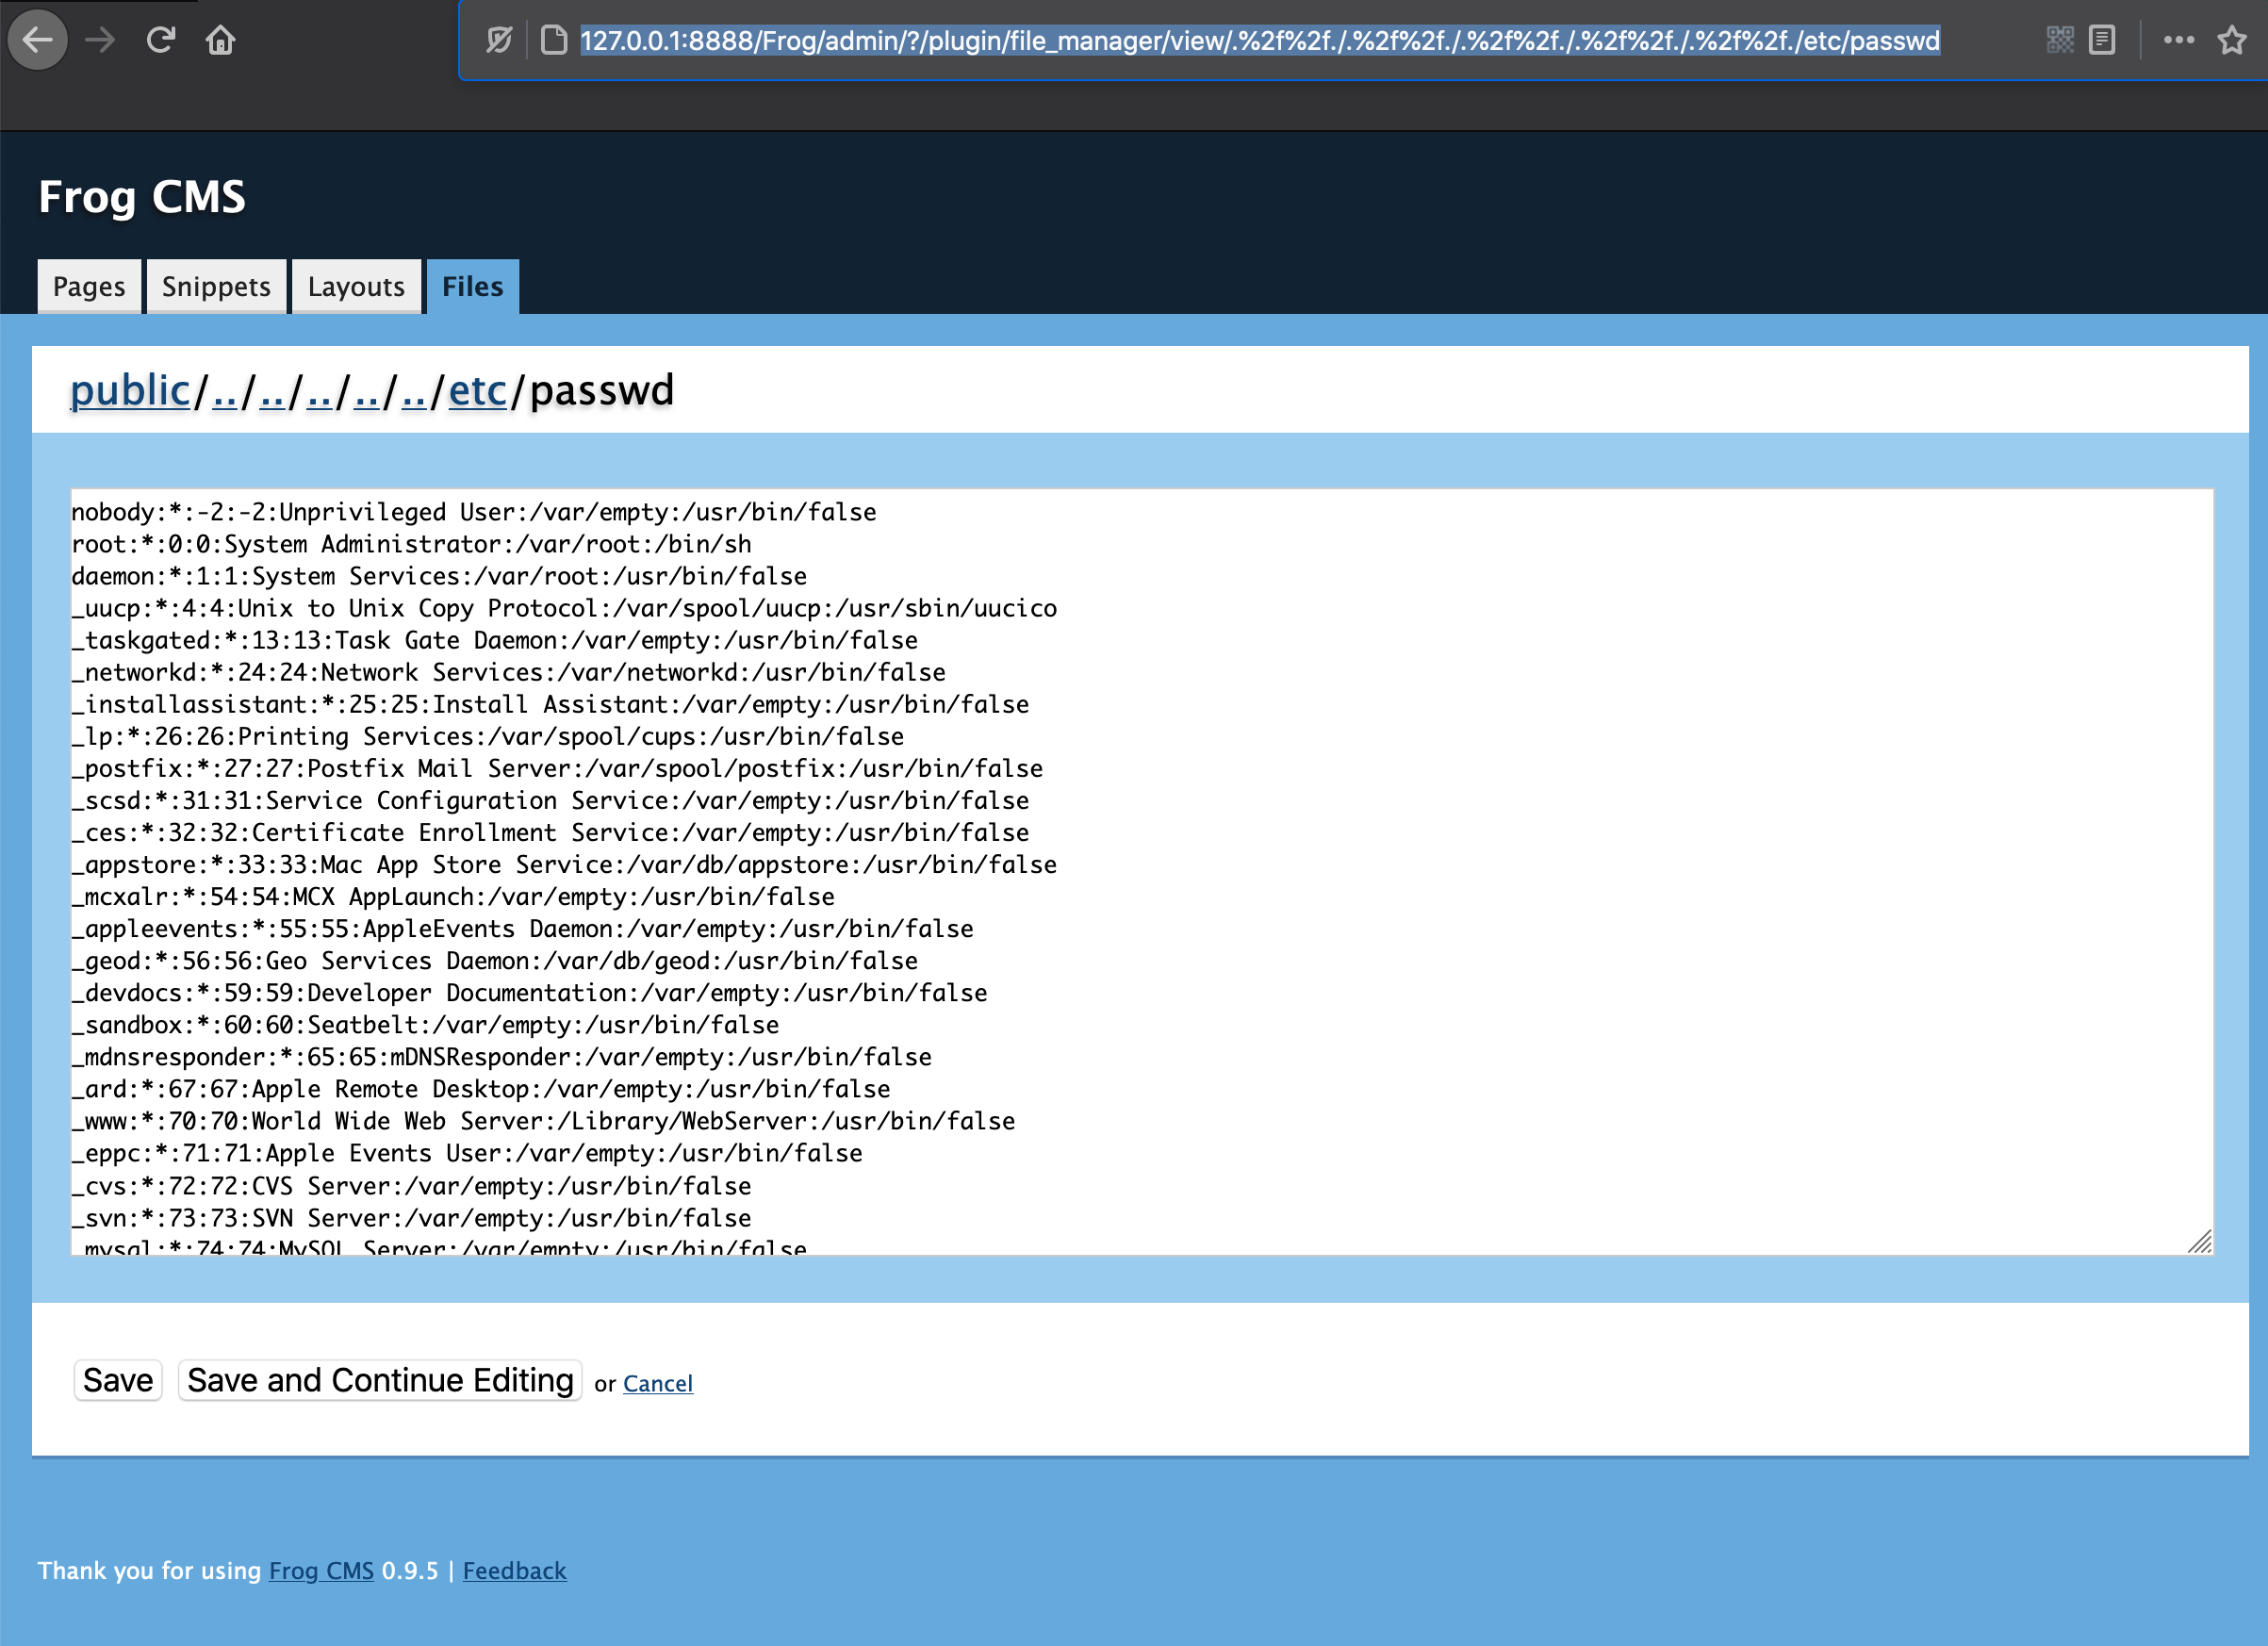Open the site information page icon

coord(553,40)
